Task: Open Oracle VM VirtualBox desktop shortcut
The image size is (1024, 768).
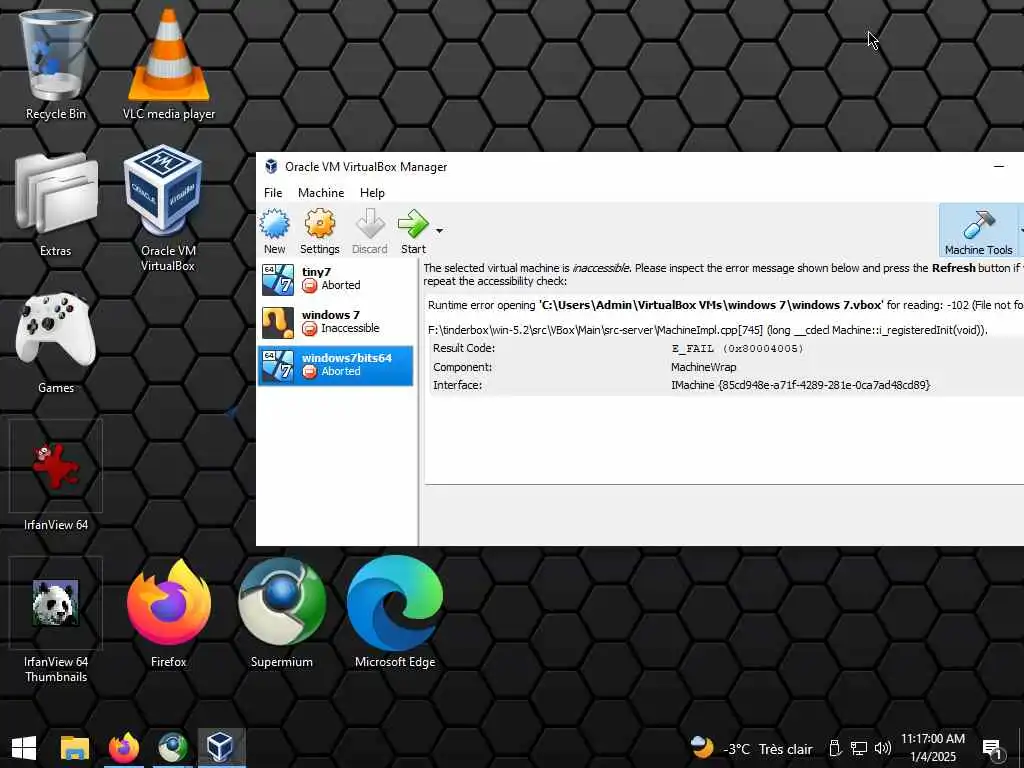Action: tap(168, 209)
